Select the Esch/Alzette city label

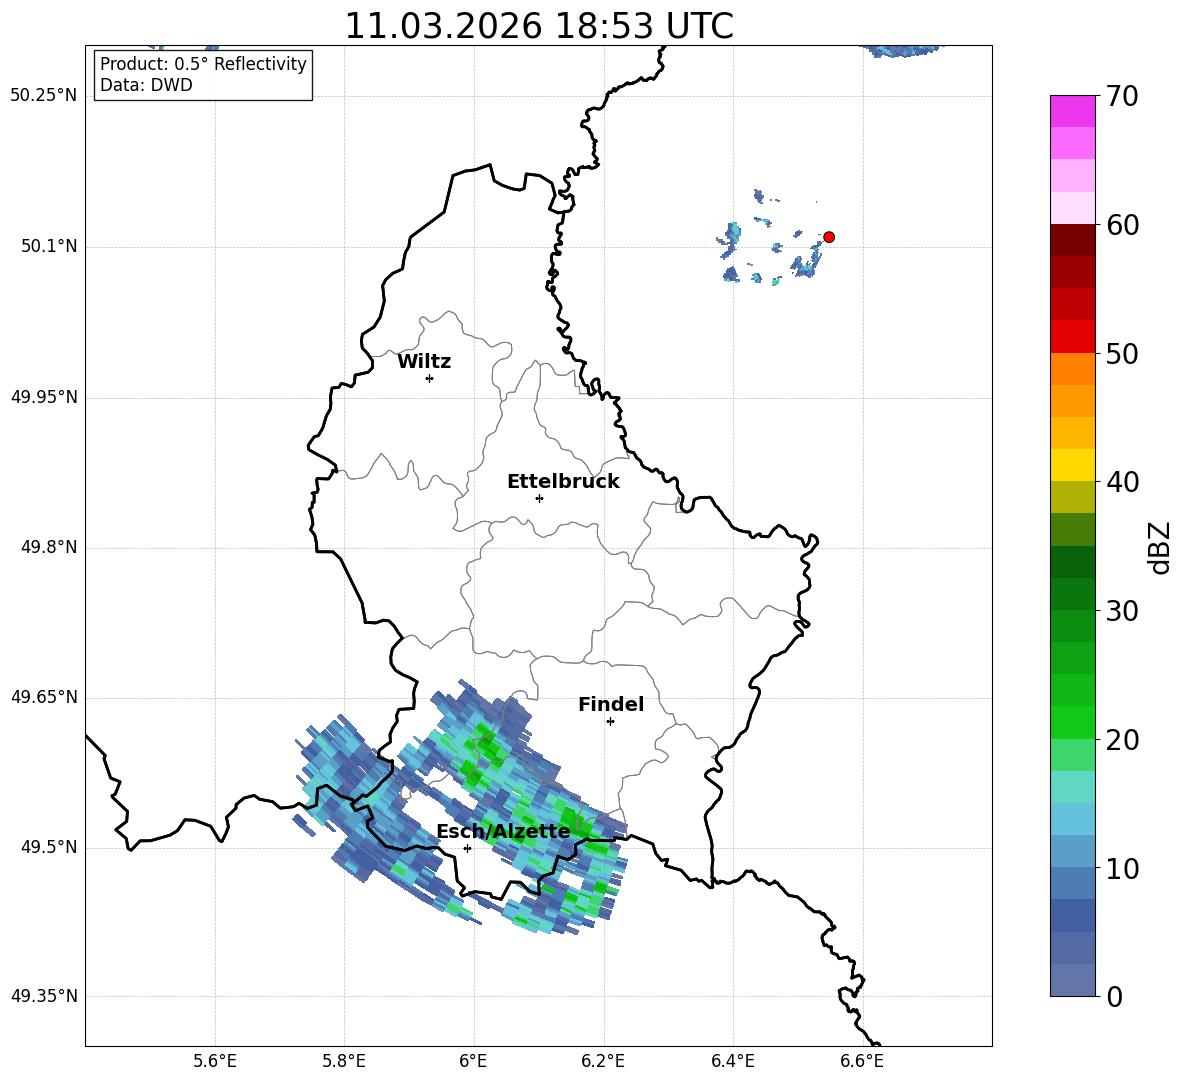pos(504,831)
